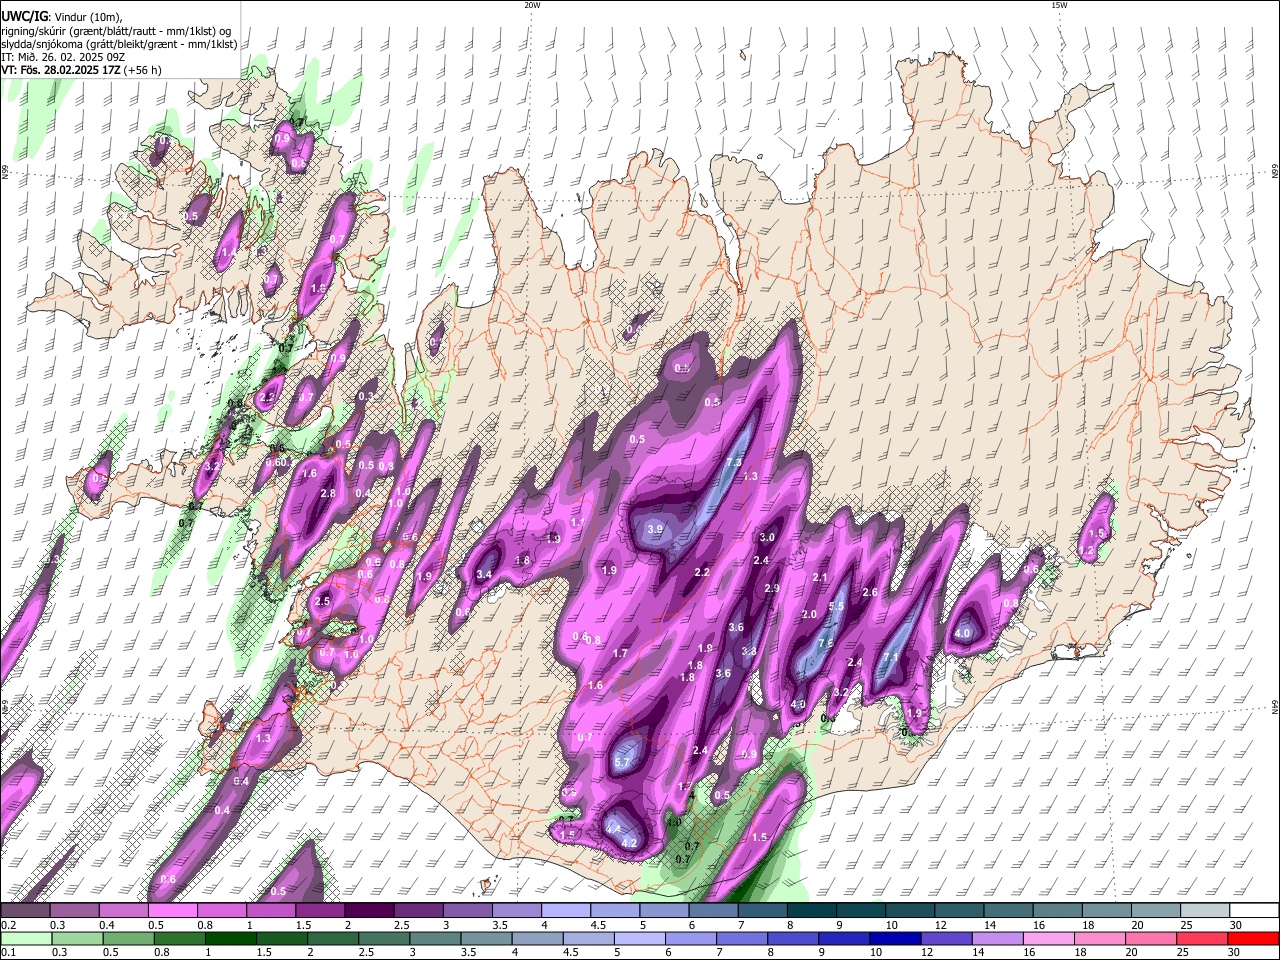Click the '15W' longitude label at map top

(x=1059, y=5)
